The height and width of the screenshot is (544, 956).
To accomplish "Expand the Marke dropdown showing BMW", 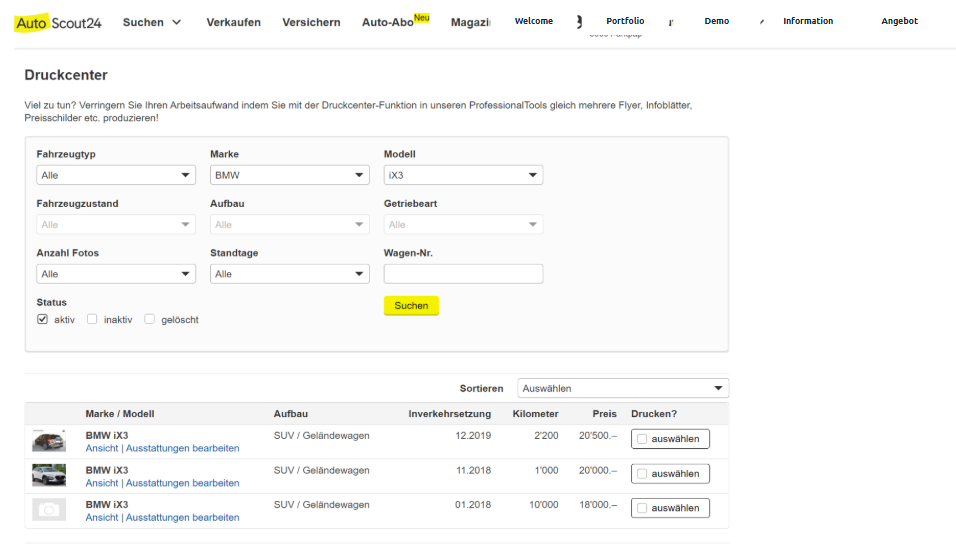I will coord(290,175).
